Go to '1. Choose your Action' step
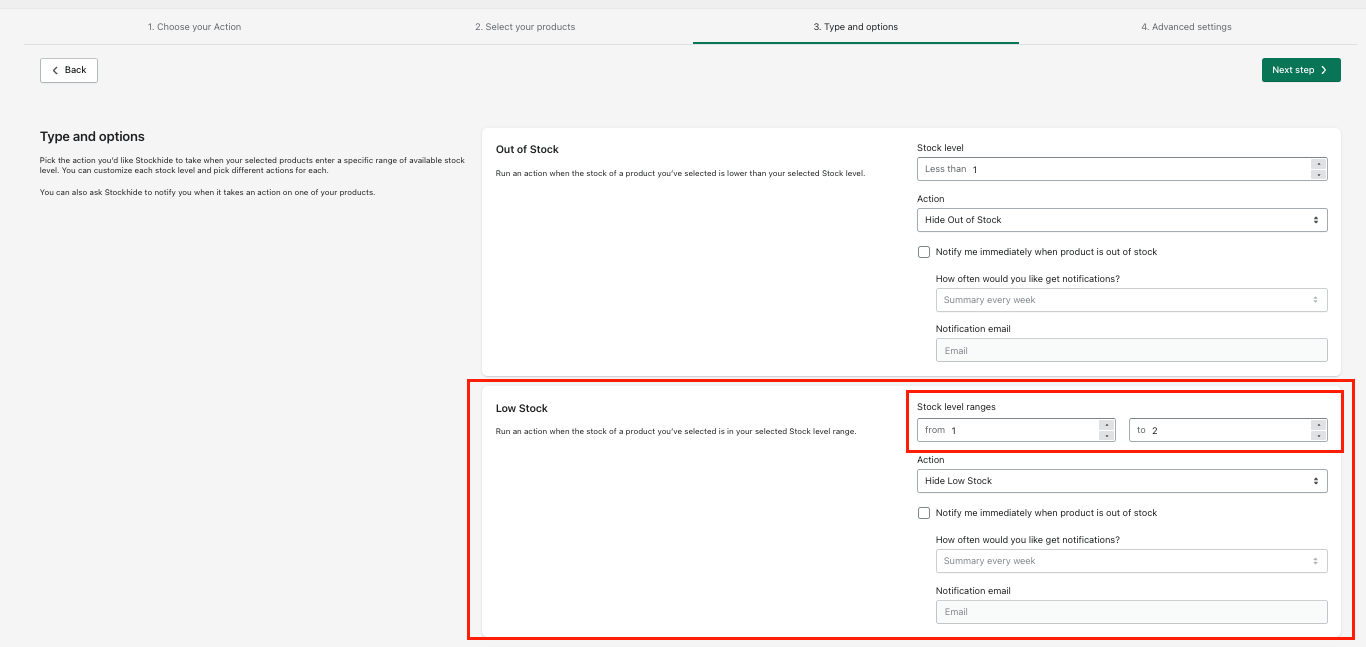This screenshot has width=1366, height=647. coord(194,27)
